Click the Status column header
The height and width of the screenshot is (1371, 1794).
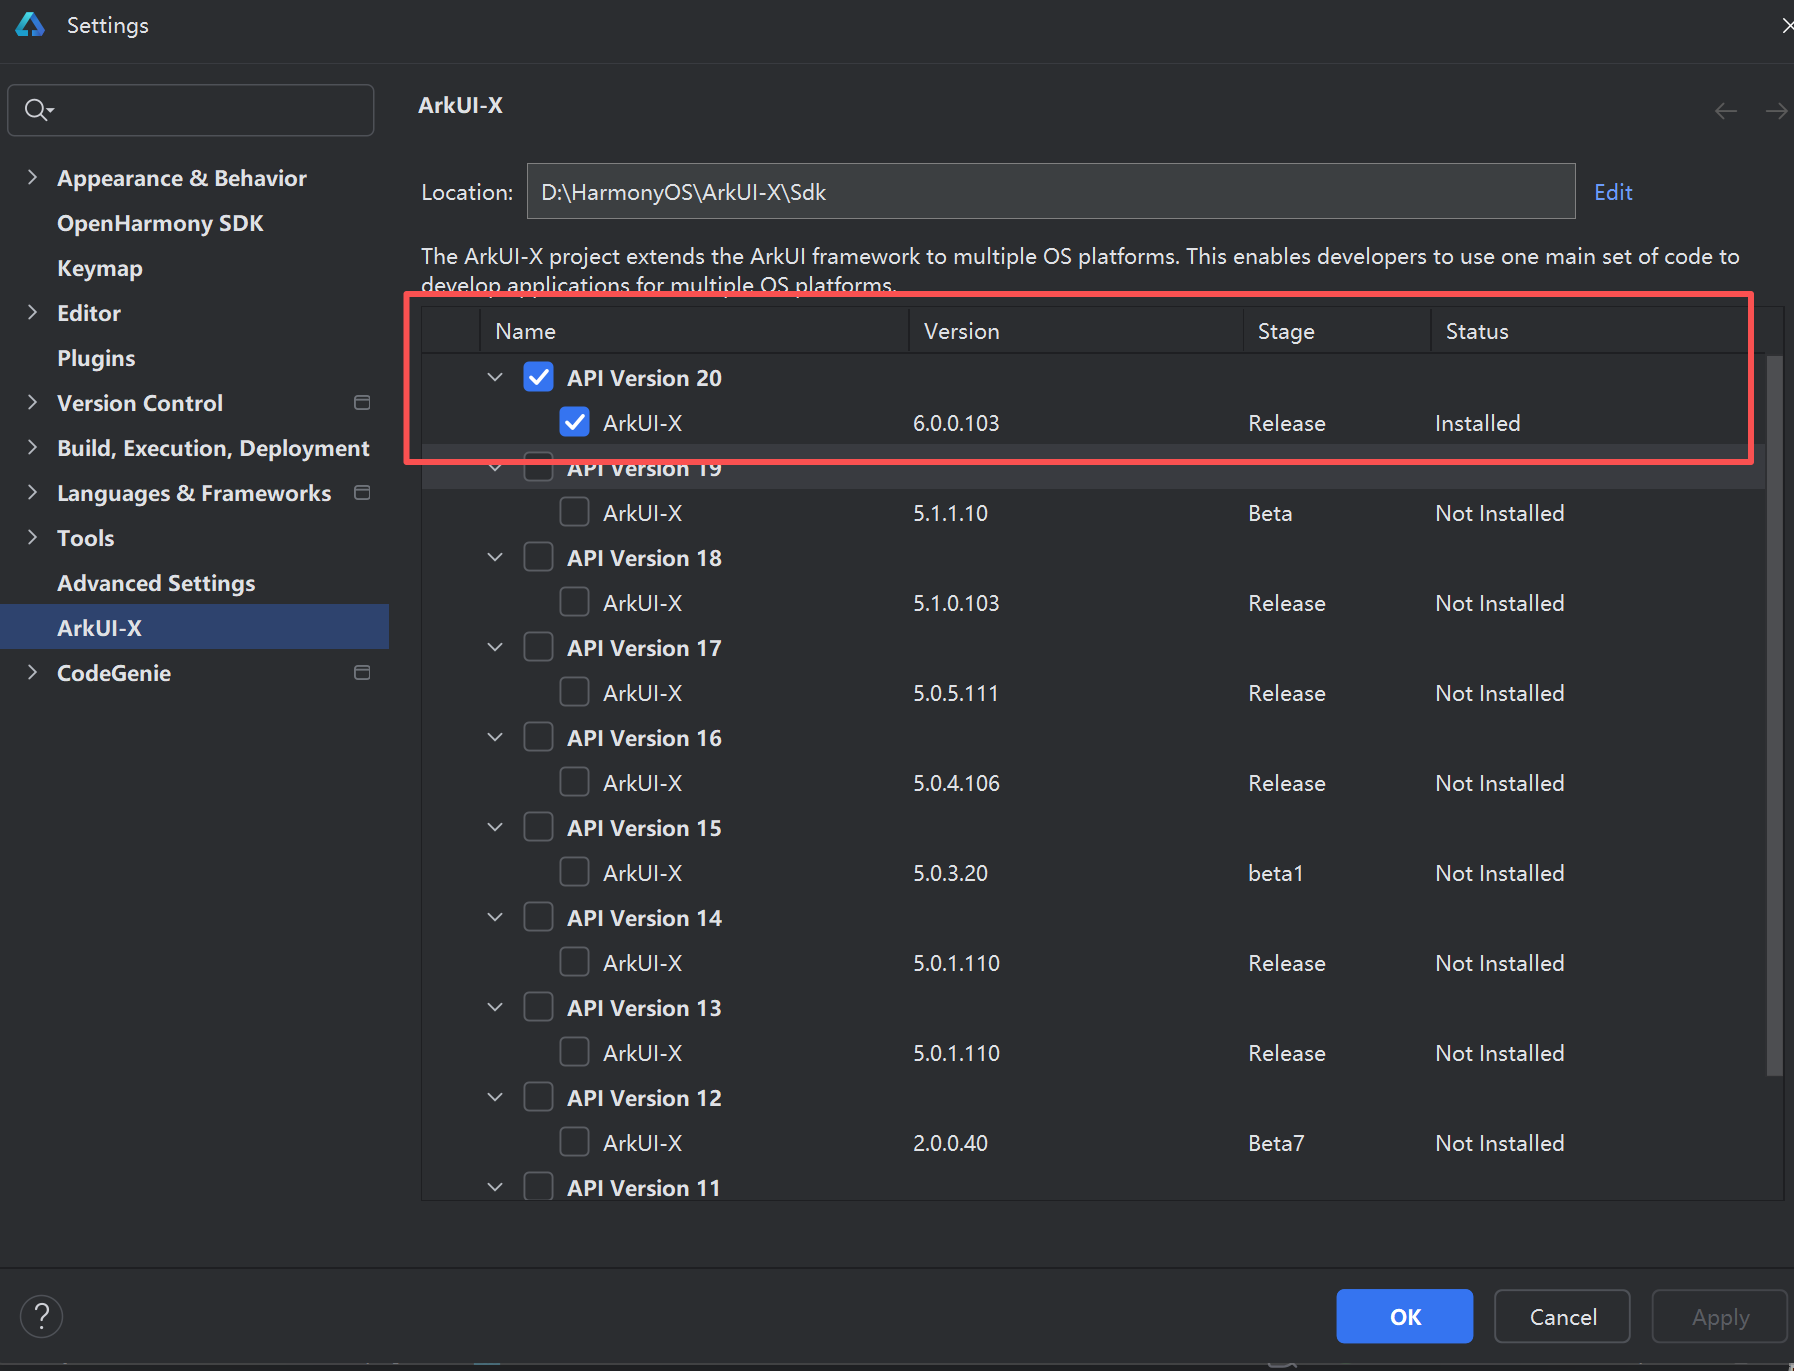(x=1598, y=331)
